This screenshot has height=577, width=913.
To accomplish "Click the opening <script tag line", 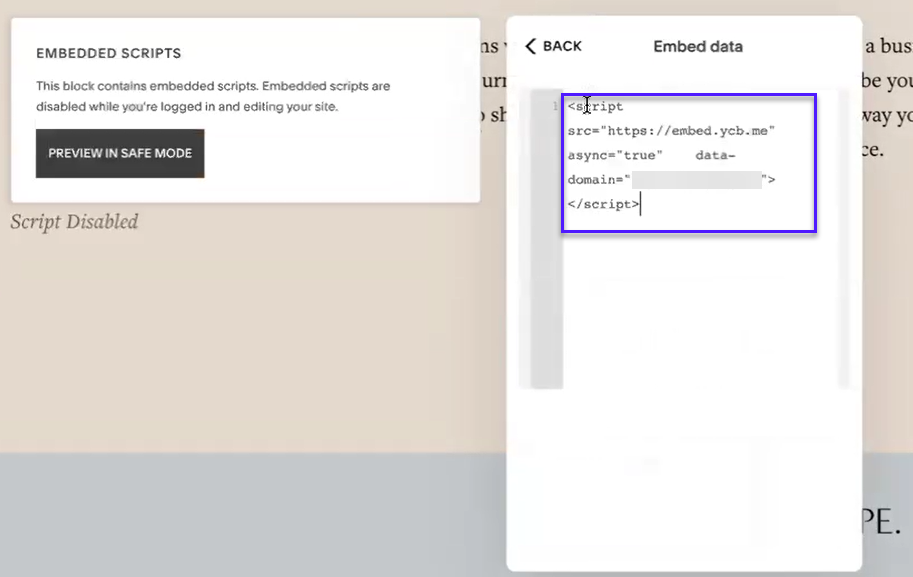I will [x=595, y=107].
